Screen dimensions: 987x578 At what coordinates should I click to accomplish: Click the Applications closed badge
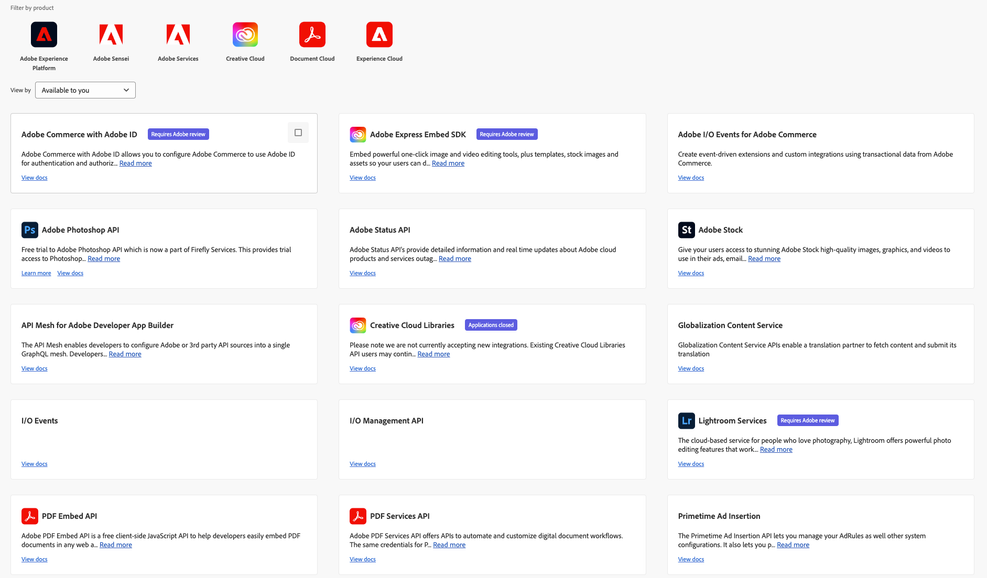[491, 325]
